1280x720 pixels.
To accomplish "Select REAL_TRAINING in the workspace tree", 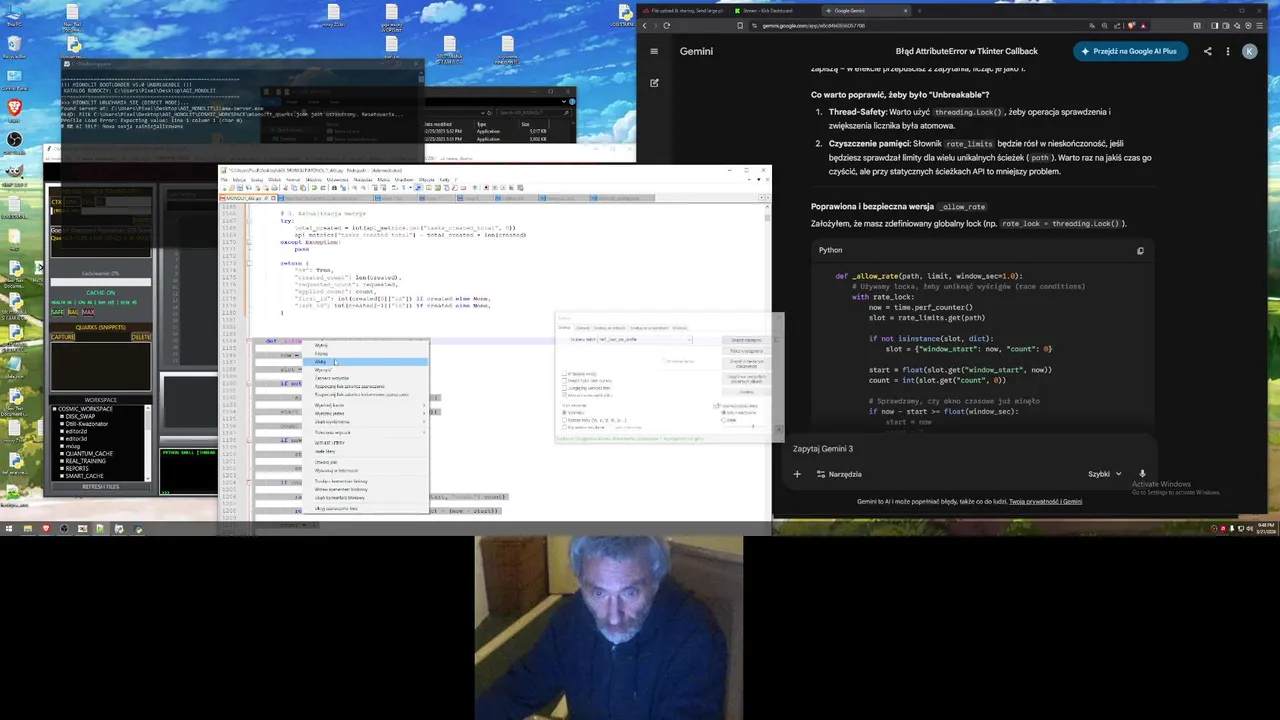I will point(85,461).
